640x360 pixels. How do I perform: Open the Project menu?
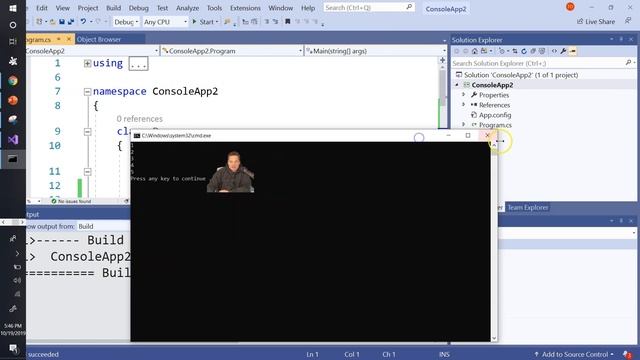click(x=88, y=8)
